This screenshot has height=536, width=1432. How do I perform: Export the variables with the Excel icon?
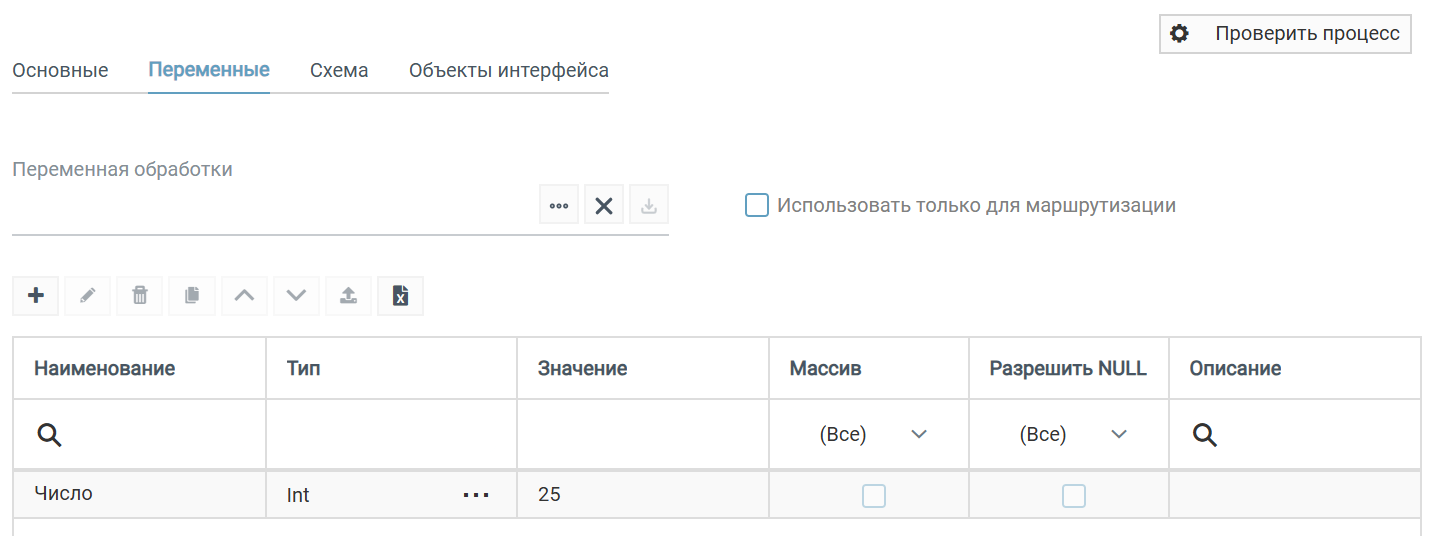pyautogui.click(x=400, y=296)
